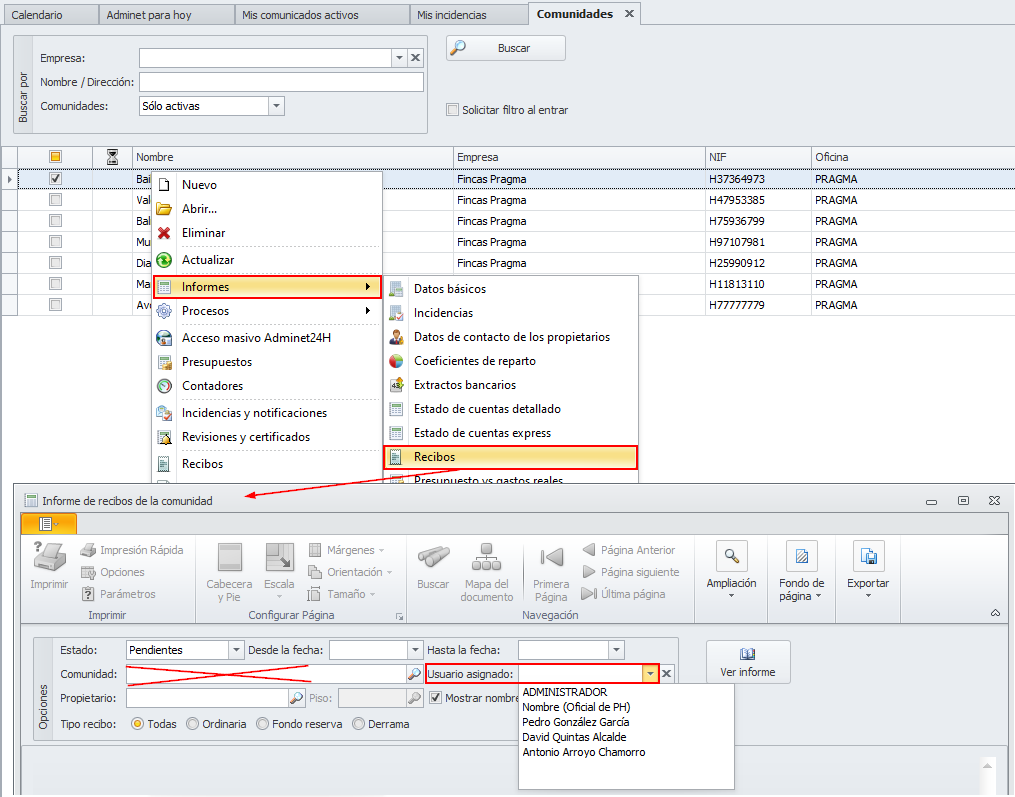
Task: Open the Empresa dropdown arrow
Action: coord(399,58)
